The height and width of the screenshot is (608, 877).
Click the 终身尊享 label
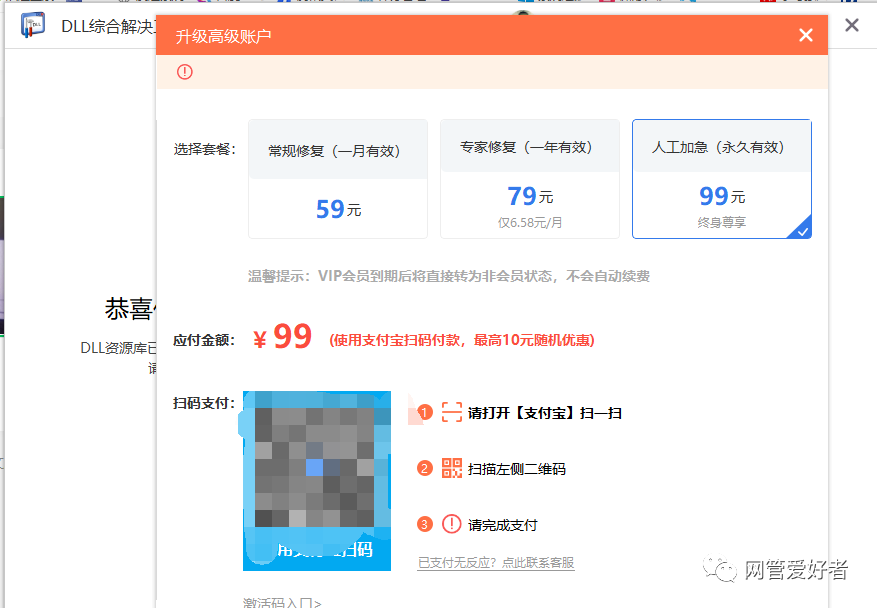pos(722,223)
